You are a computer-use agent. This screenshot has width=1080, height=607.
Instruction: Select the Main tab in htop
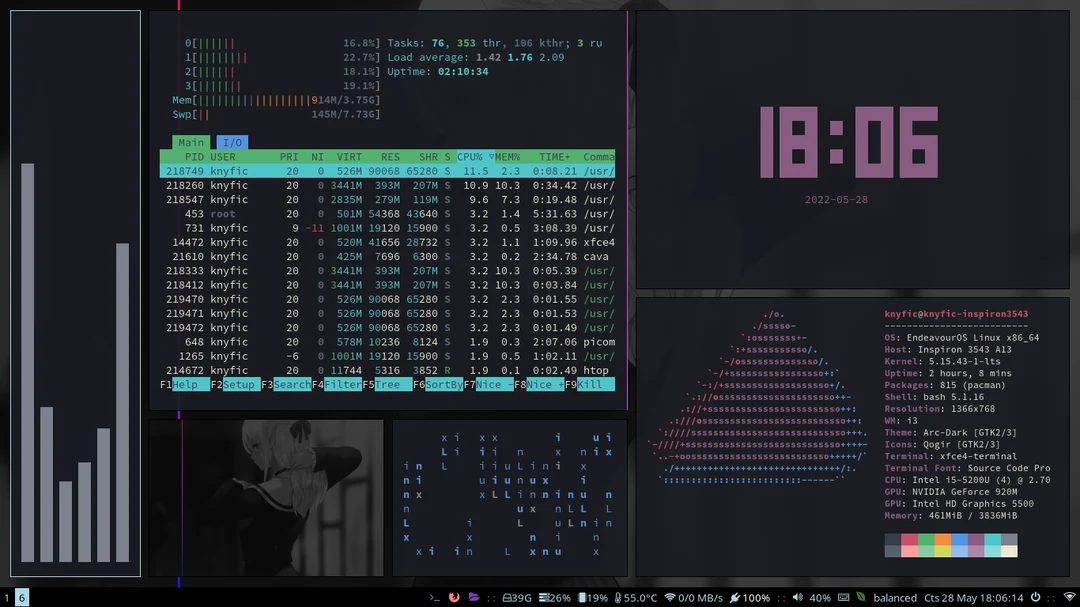click(192, 142)
